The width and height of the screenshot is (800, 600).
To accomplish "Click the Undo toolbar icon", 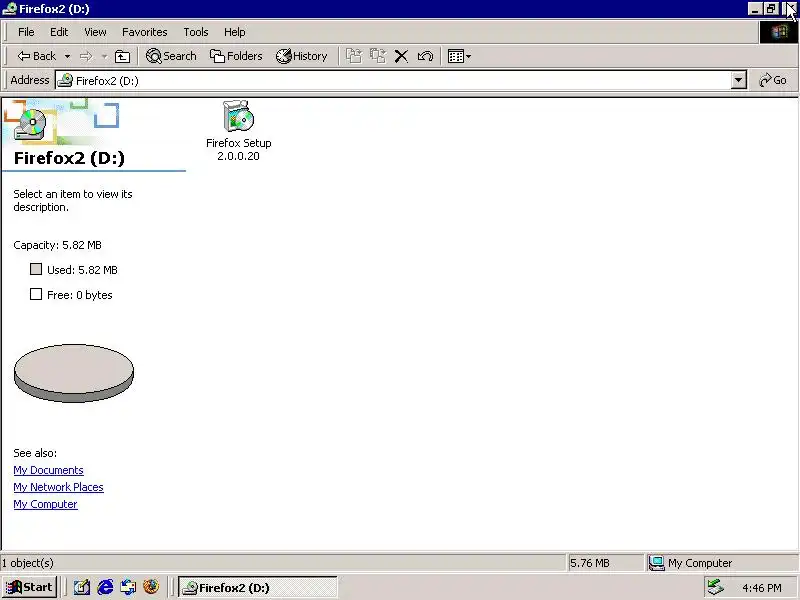I will pyautogui.click(x=425, y=56).
